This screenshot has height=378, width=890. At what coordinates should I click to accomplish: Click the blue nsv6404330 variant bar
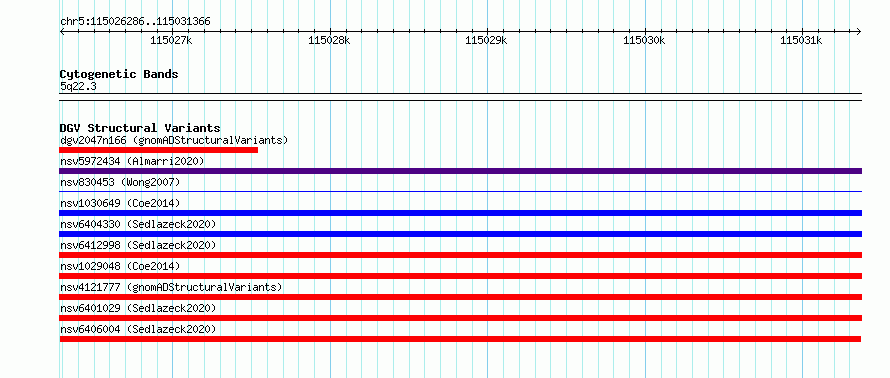[x=460, y=234]
